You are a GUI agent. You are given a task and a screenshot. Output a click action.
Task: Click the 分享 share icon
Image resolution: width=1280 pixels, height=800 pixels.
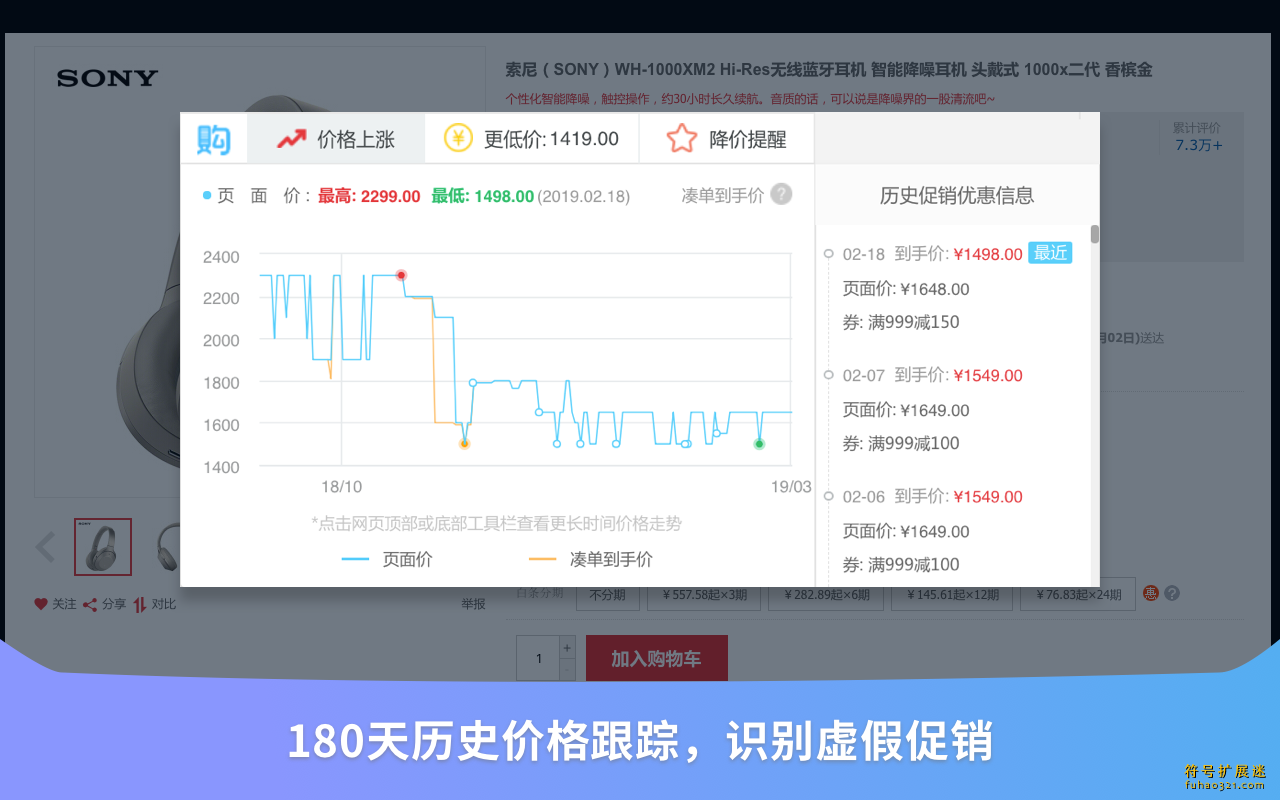click(x=90, y=604)
